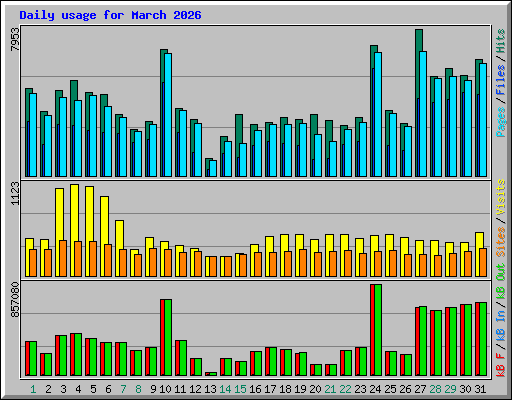512x400 pixels.
Task: Click the cyan files bar for day 31
Action: tap(483, 120)
